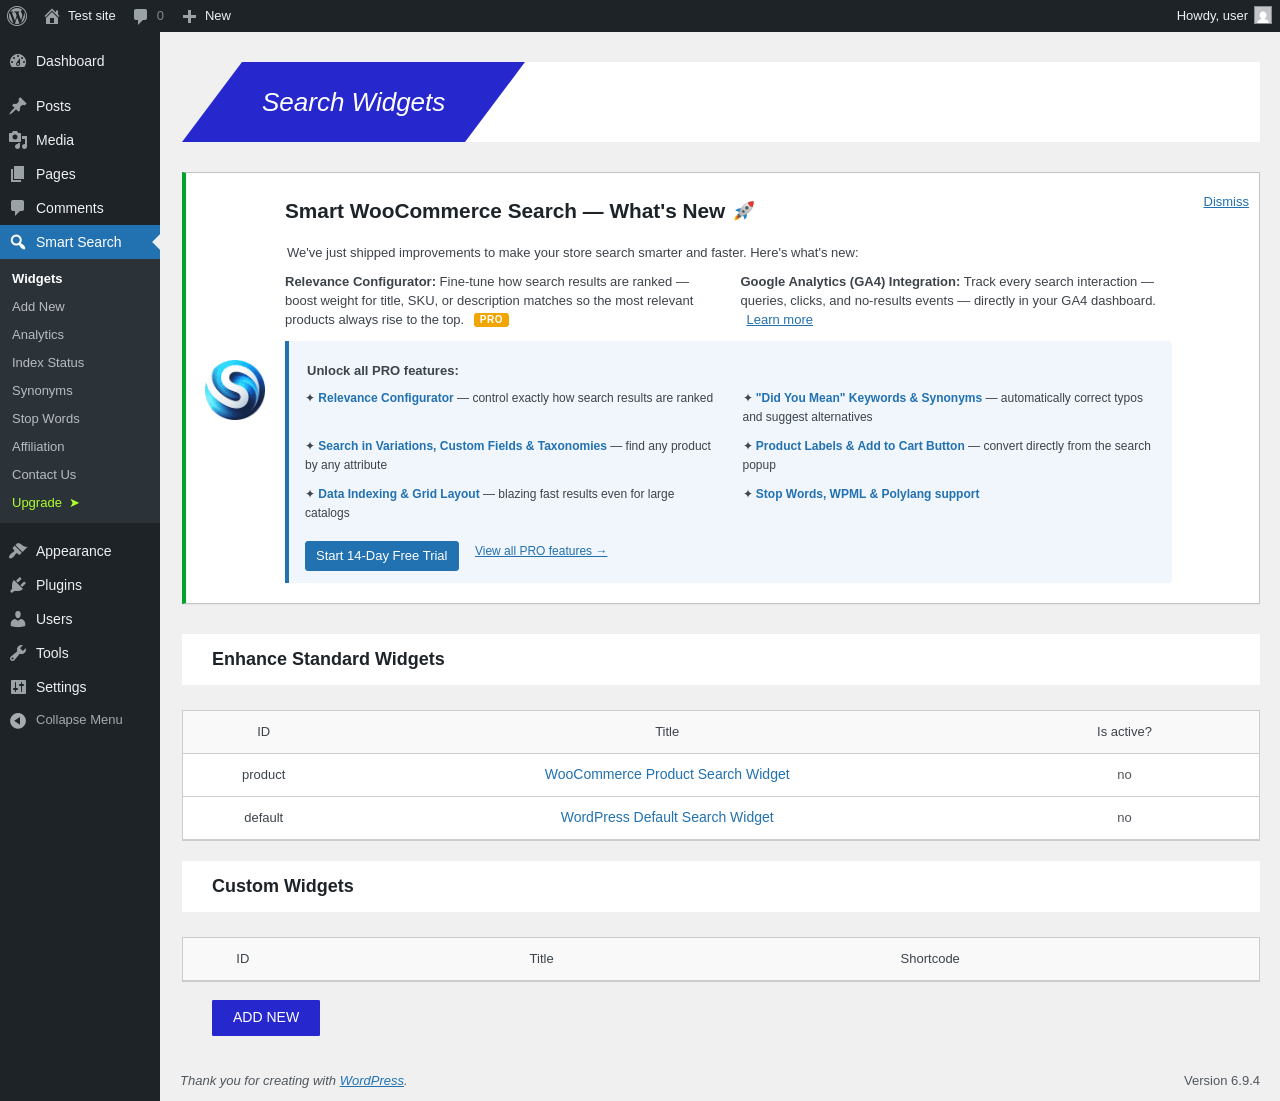This screenshot has width=1280, height=1101.
Task: Click the Posts pushpin icon
Action: pos(18,106)
